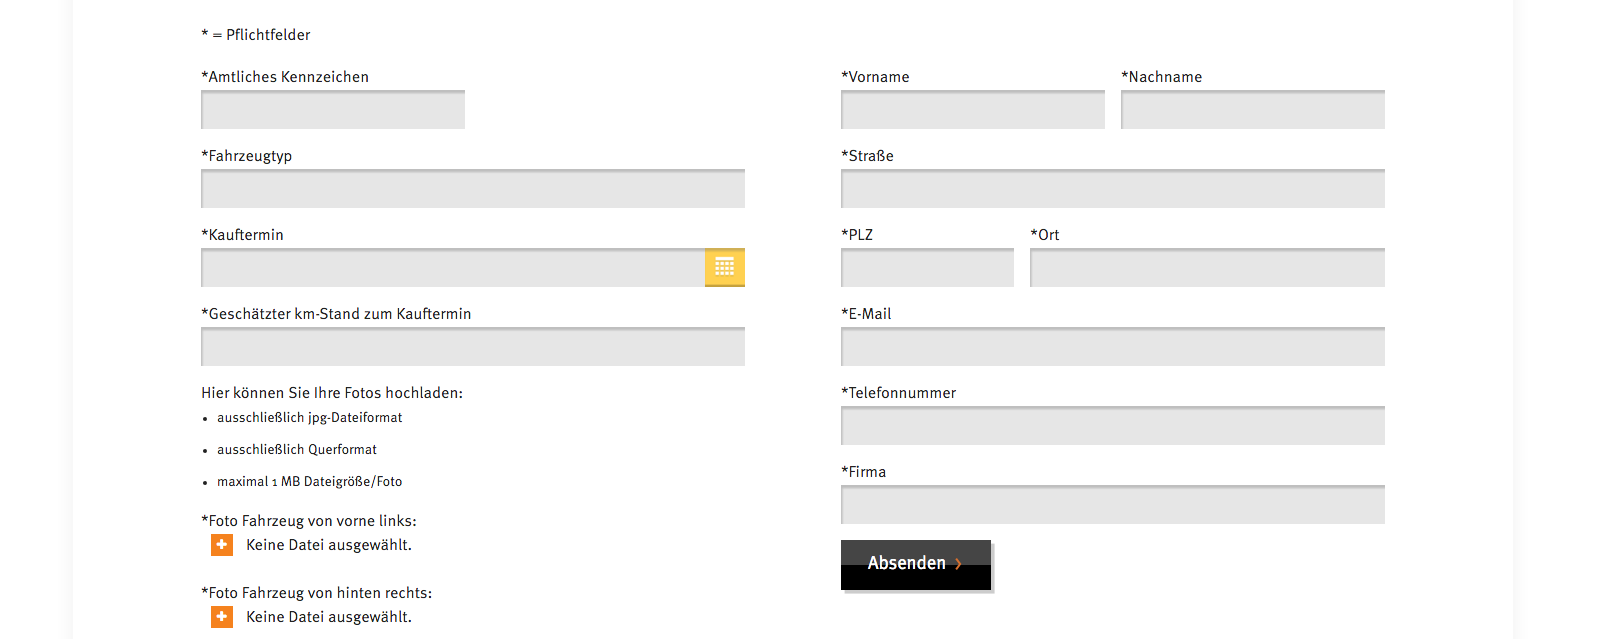This screenshot has width=1601, height=639.
Task: Select the Fahrzeugtyp text field
Action: [473, 188]
